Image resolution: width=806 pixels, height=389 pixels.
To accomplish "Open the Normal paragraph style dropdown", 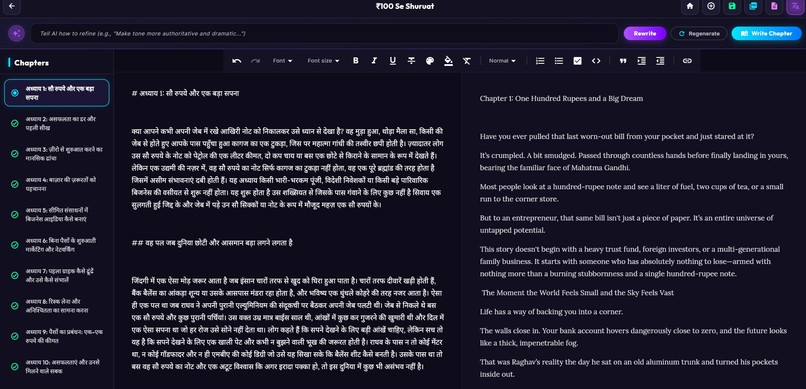I will [x=502, y=61].
